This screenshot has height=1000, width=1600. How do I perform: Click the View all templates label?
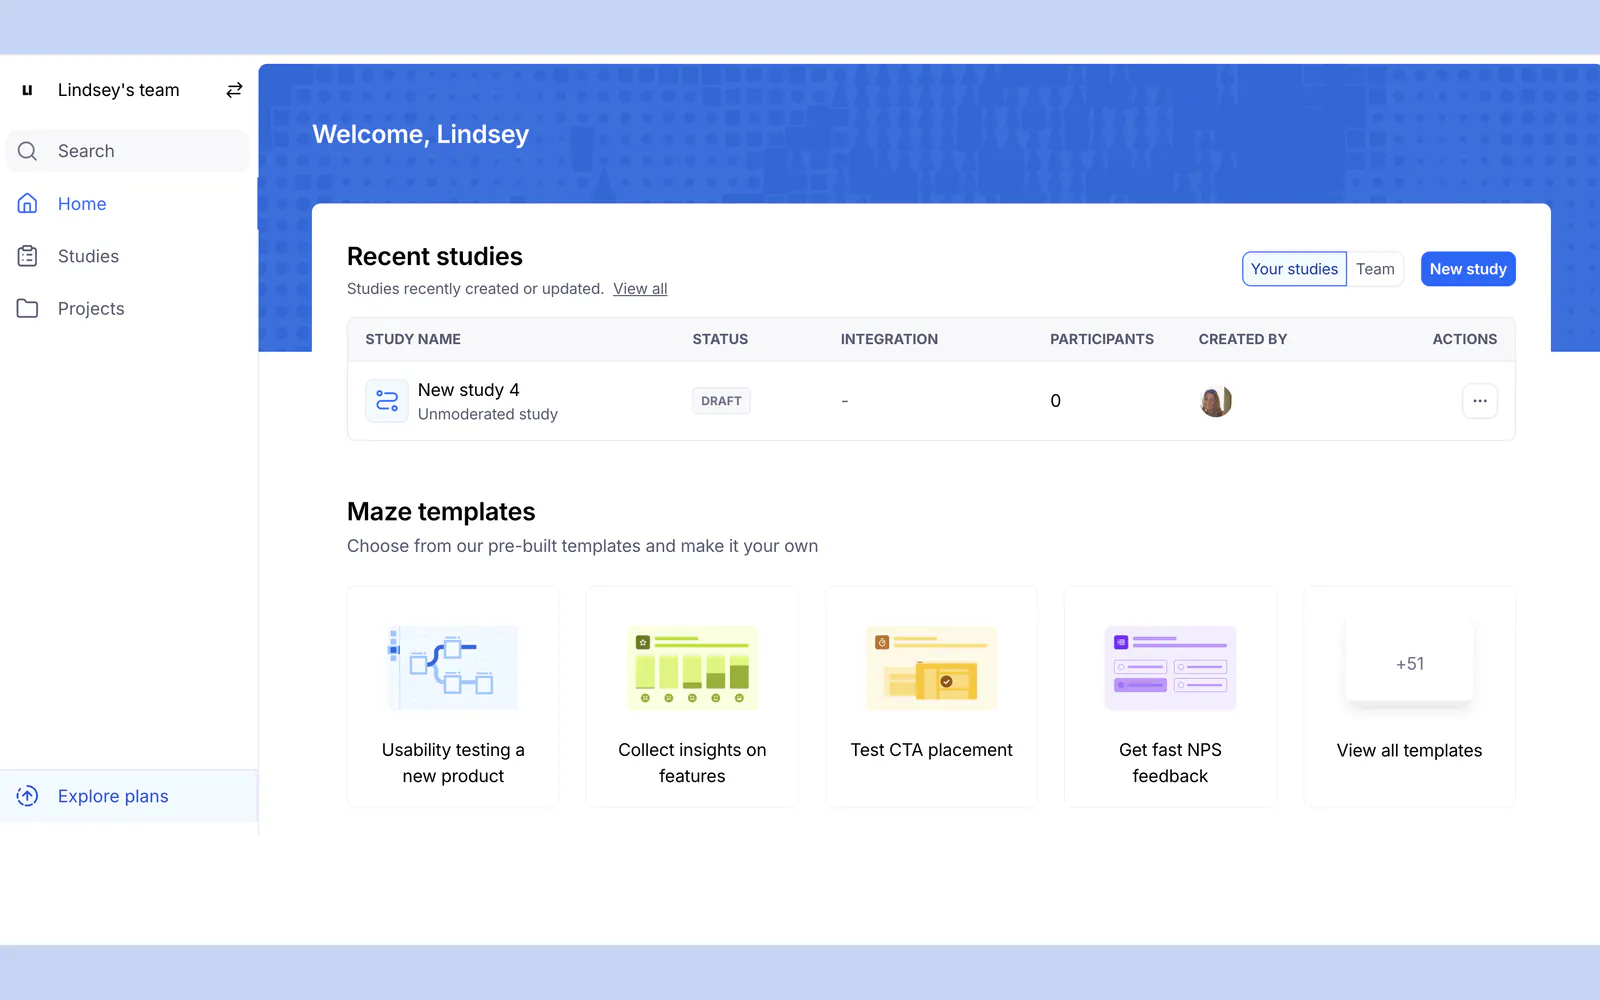1410,751
